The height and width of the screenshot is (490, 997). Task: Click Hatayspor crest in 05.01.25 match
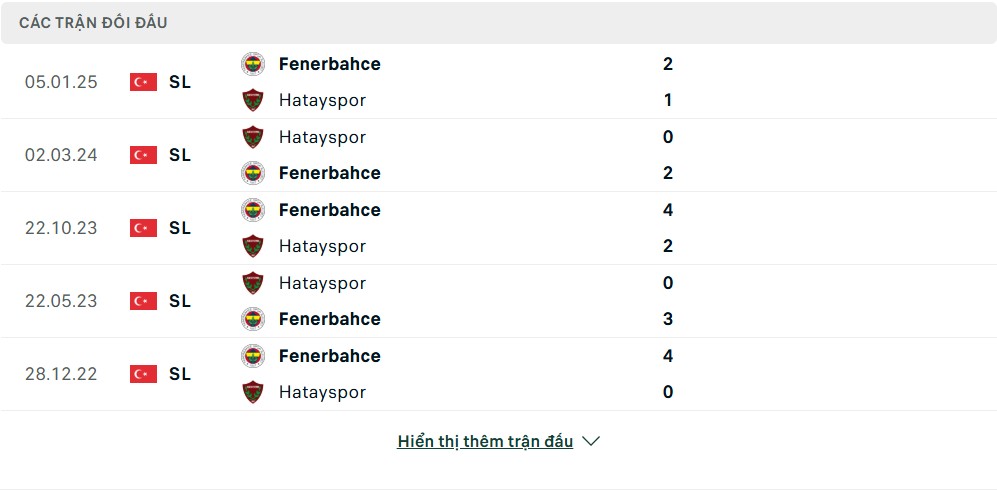click(x=252, y=100)
